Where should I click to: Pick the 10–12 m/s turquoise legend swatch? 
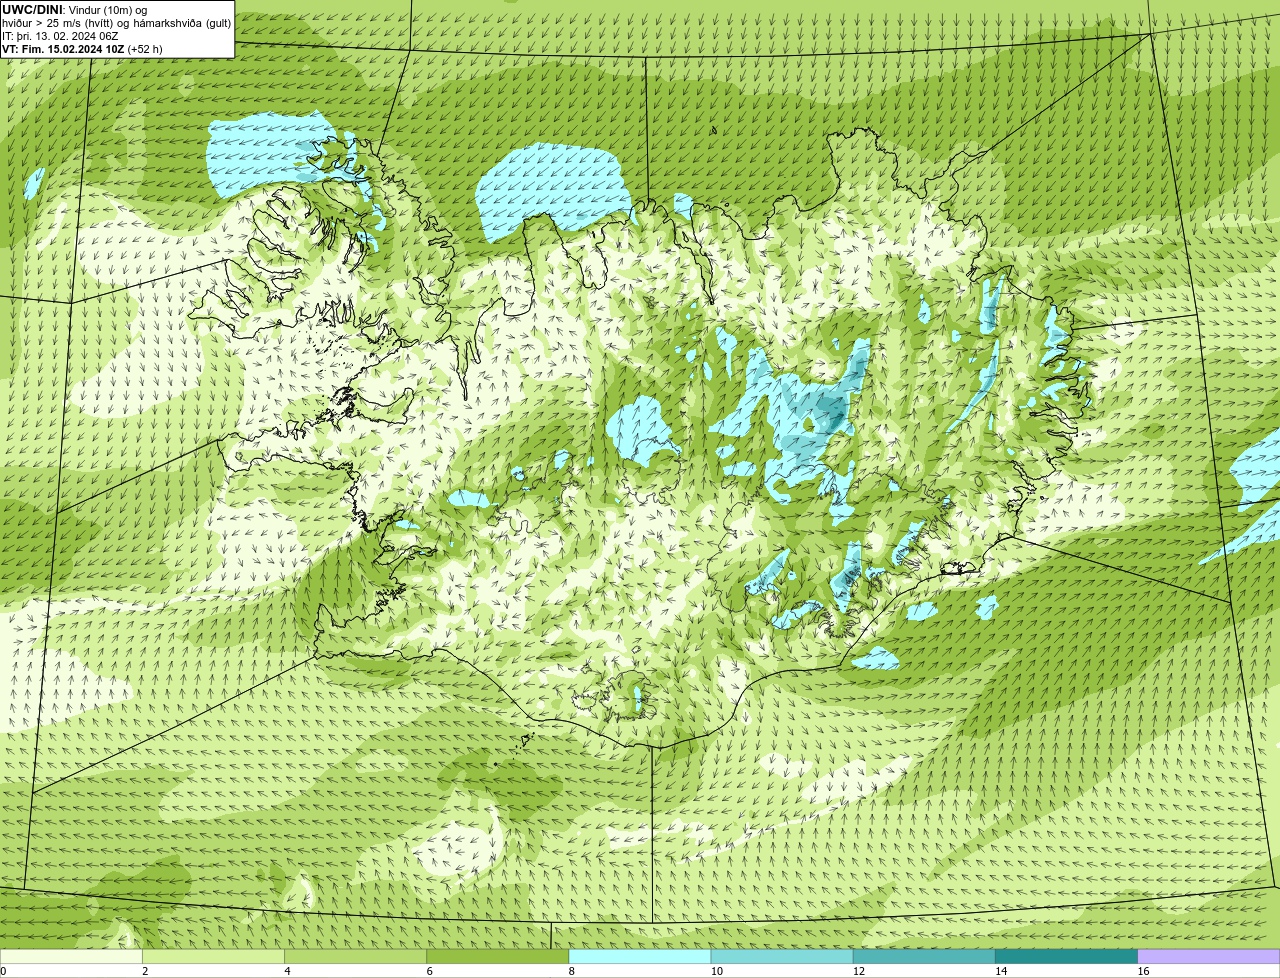782,956
